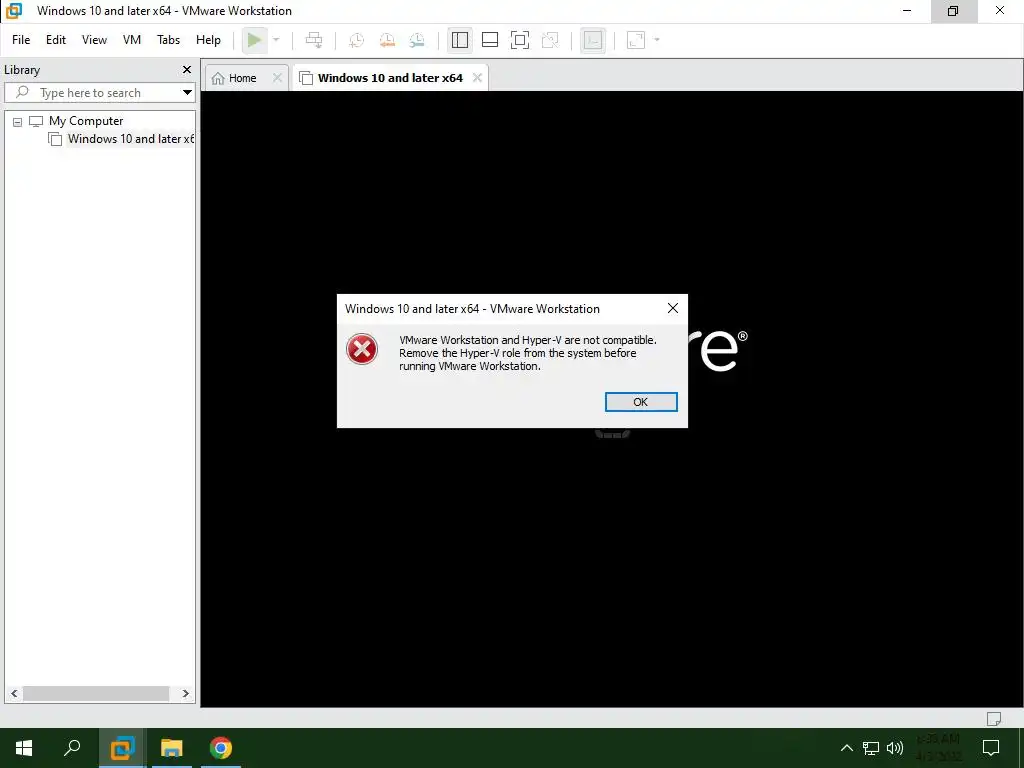Click Enter full screen mode icon
1024x768 pixels.
520,40
